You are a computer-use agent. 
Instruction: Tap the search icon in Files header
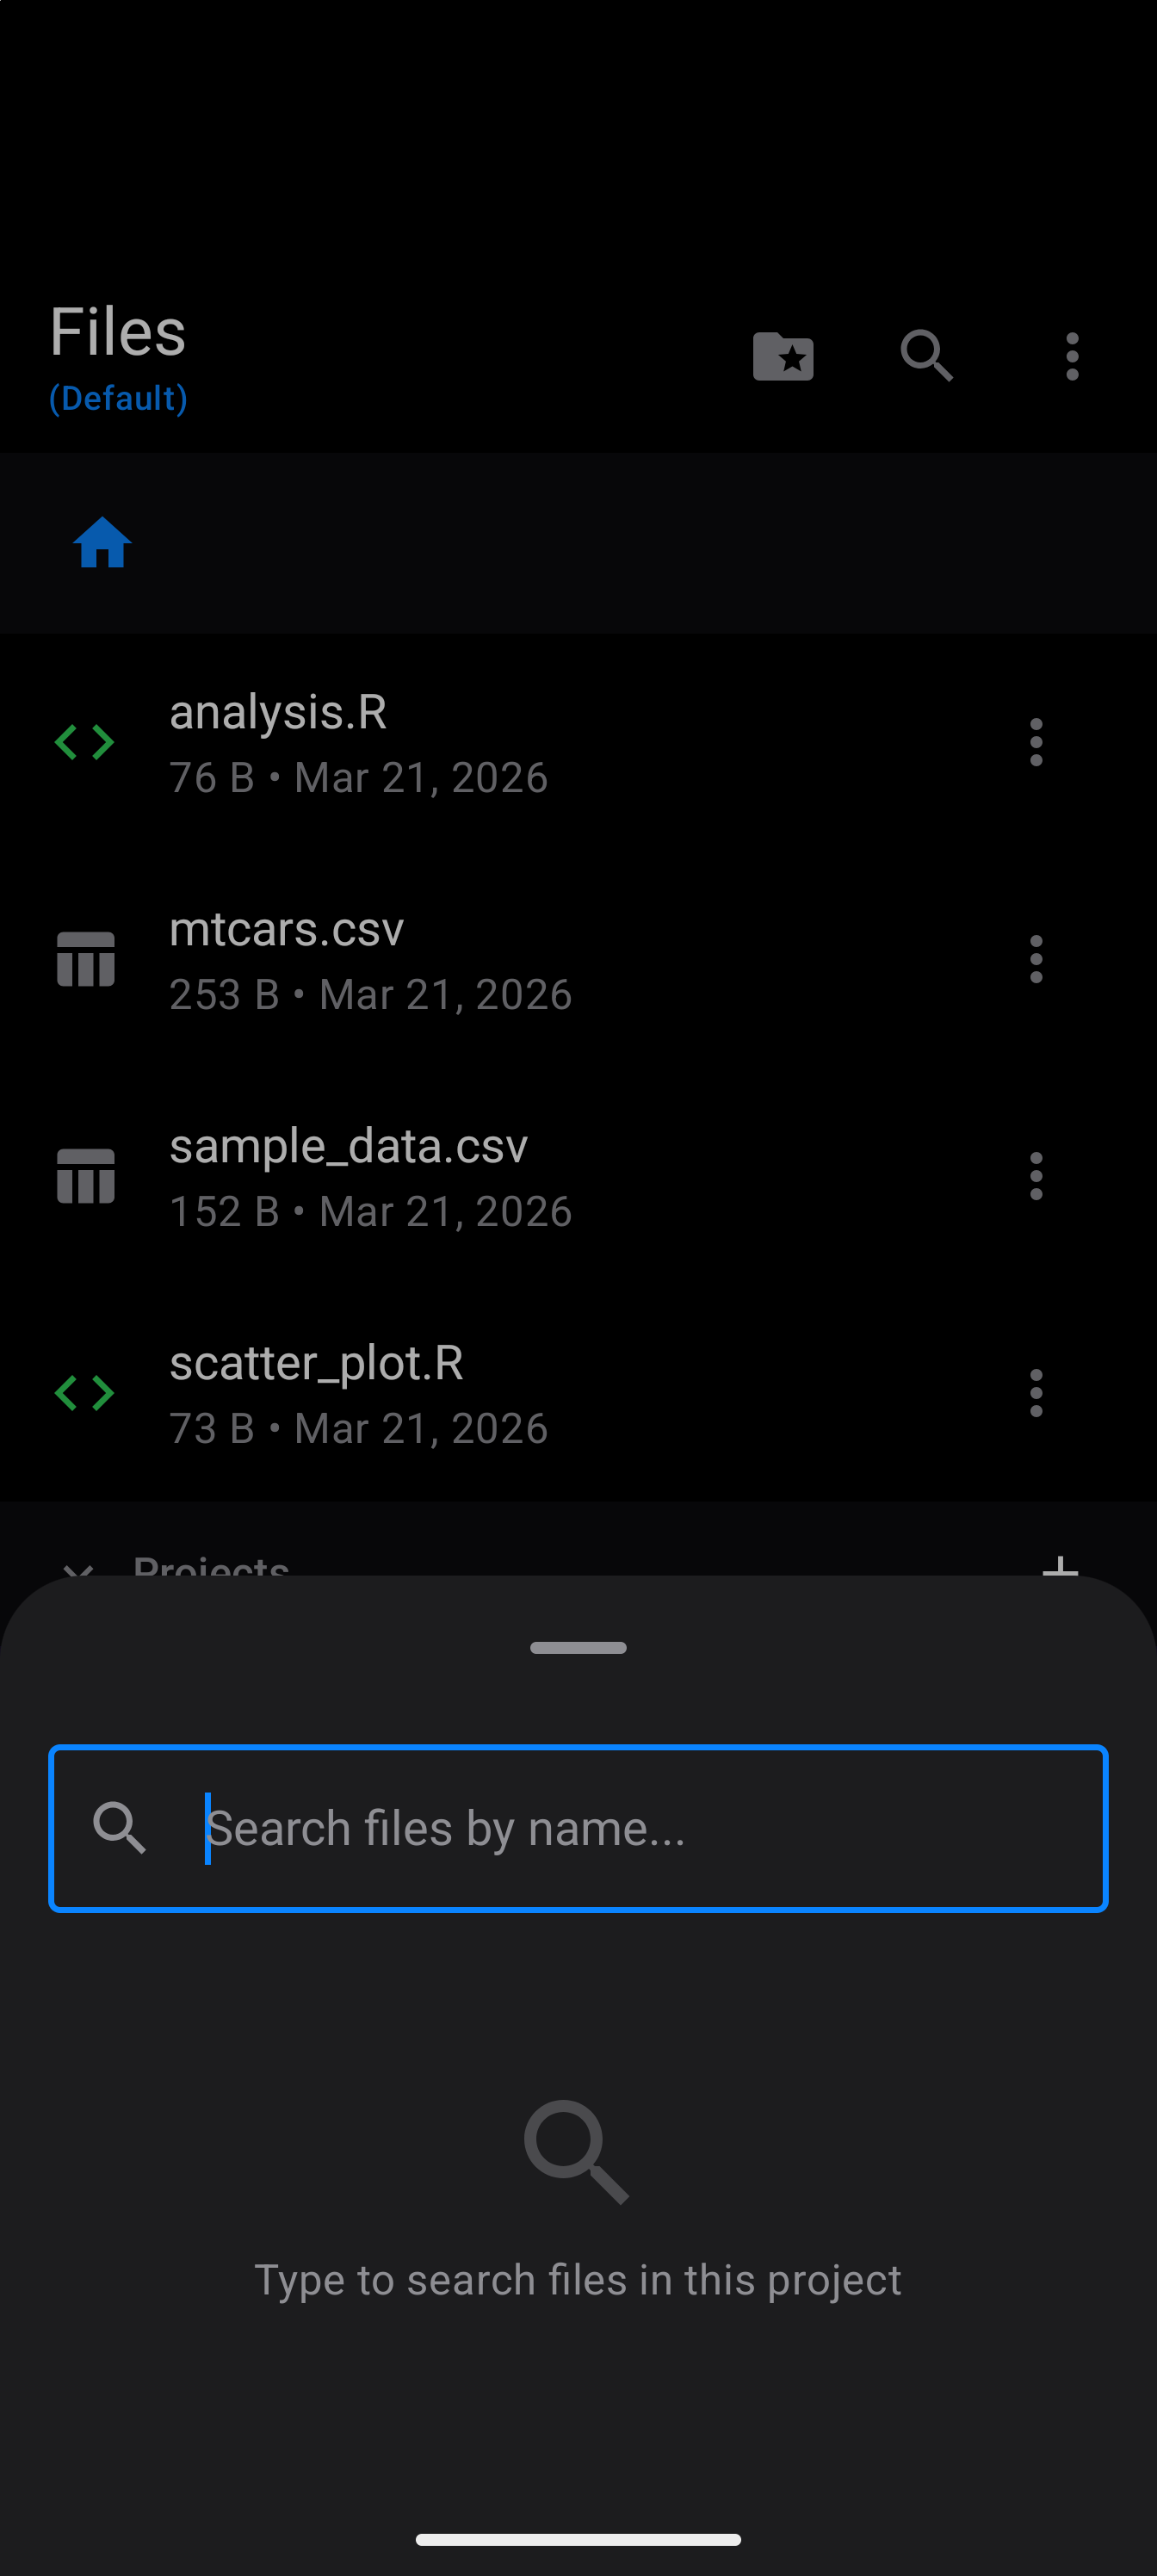pyautogui.click(x=926, y=356)
